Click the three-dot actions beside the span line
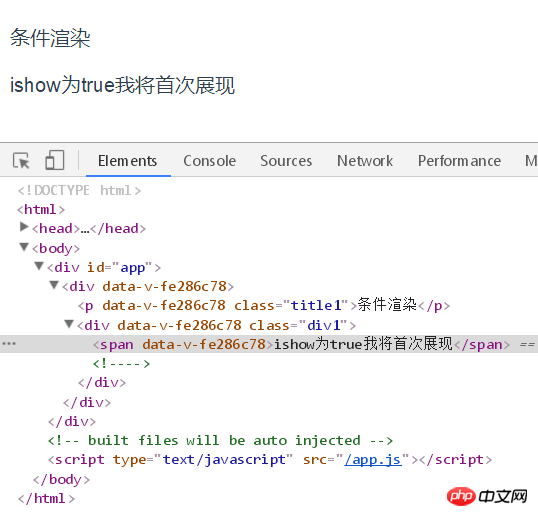This screenshot has height=516, width=538. [9, 344]
